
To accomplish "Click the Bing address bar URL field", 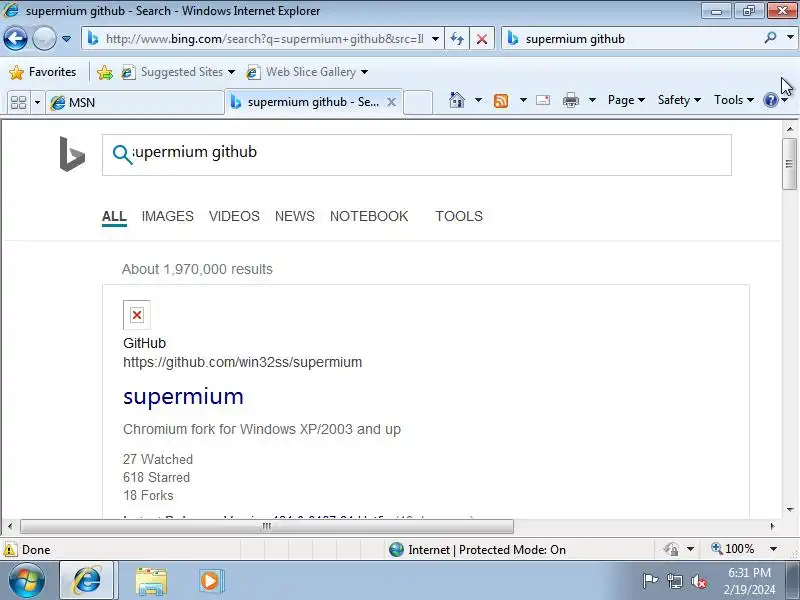I will (264, 39).
